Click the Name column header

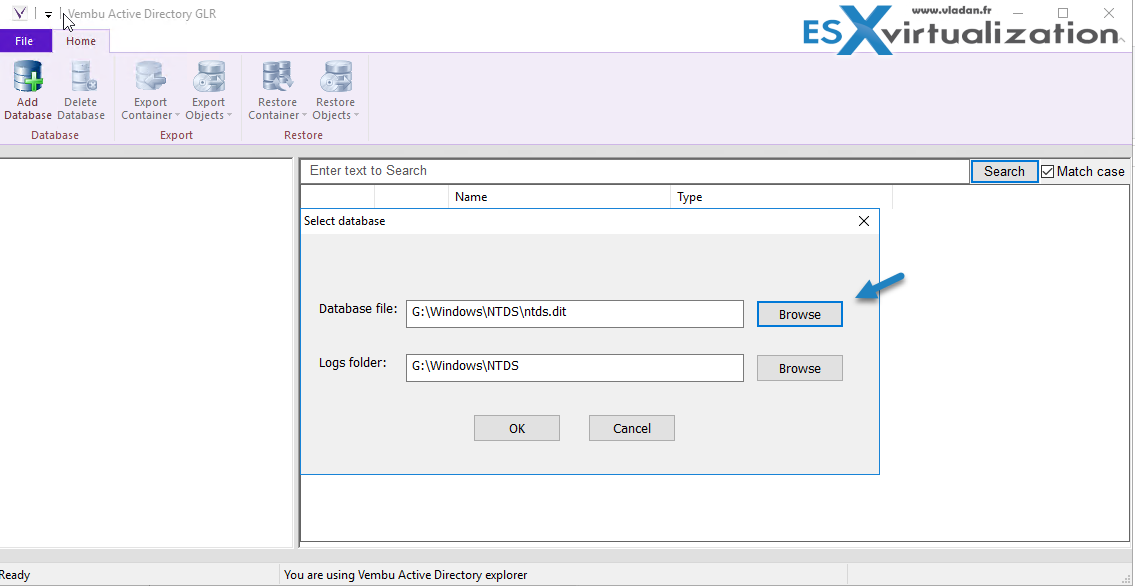tap(560, 197)
